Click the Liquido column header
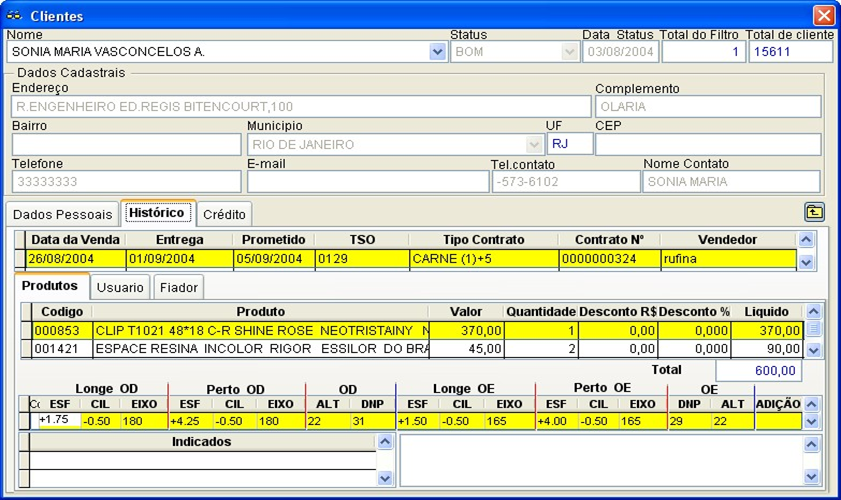The height and width of the screenshot is (500, 841). click(x=766, y=312)
